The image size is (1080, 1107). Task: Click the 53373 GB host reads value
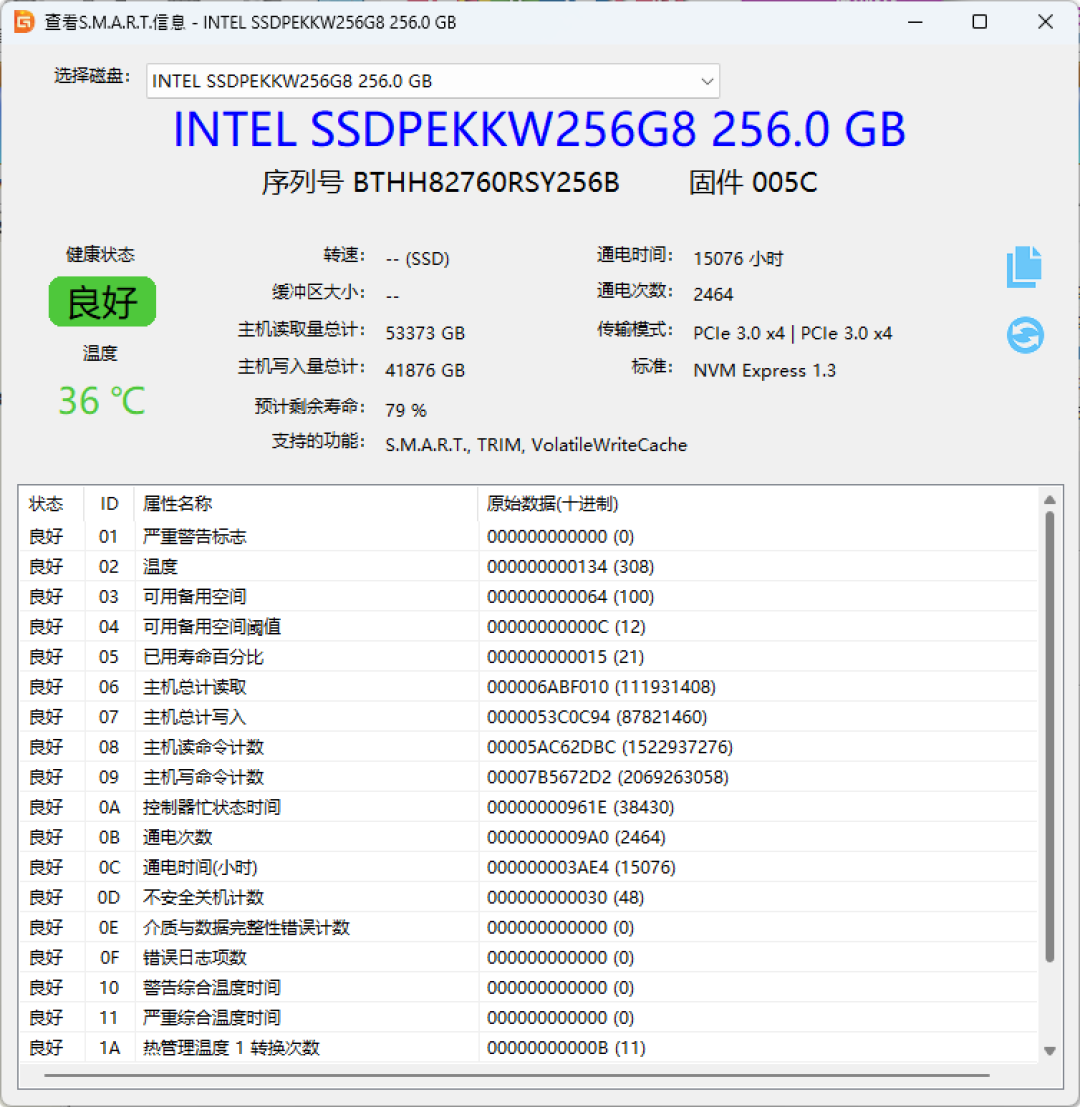tap(425, 333)
